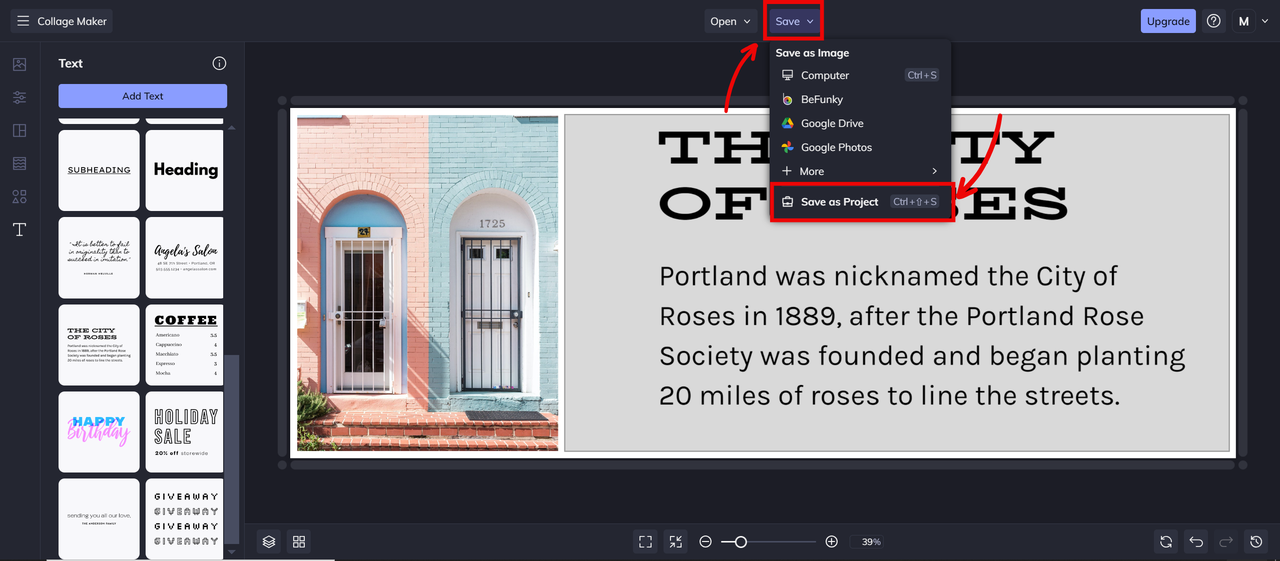This screenshot has width=1280, height=561.
Task: Click the reset rotate icon at bottom right
Action: [1166, 541]
